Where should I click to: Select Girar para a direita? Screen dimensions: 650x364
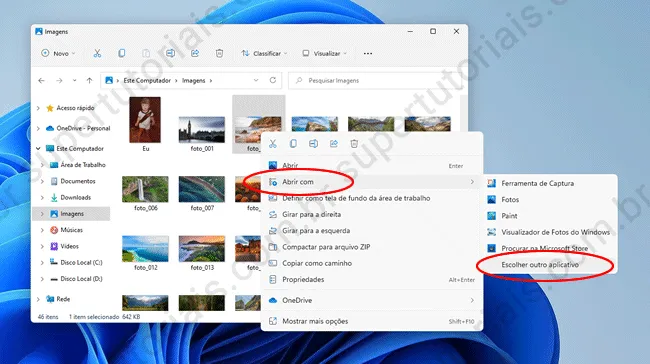[372, 214]
